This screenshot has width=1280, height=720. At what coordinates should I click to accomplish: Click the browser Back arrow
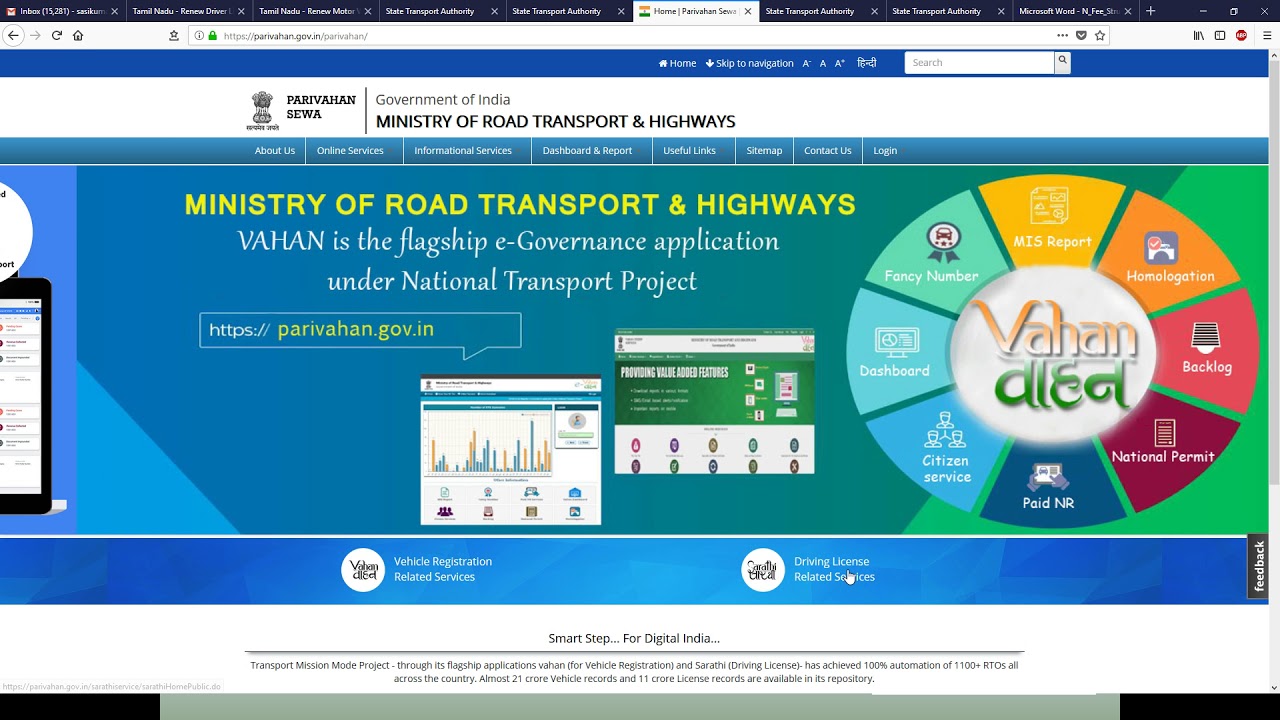coord(13,35)
